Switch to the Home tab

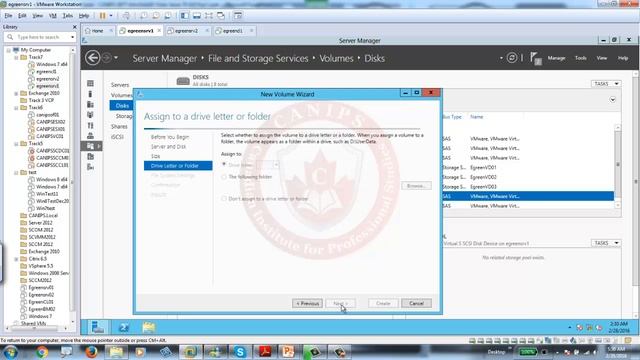[98, 31]
